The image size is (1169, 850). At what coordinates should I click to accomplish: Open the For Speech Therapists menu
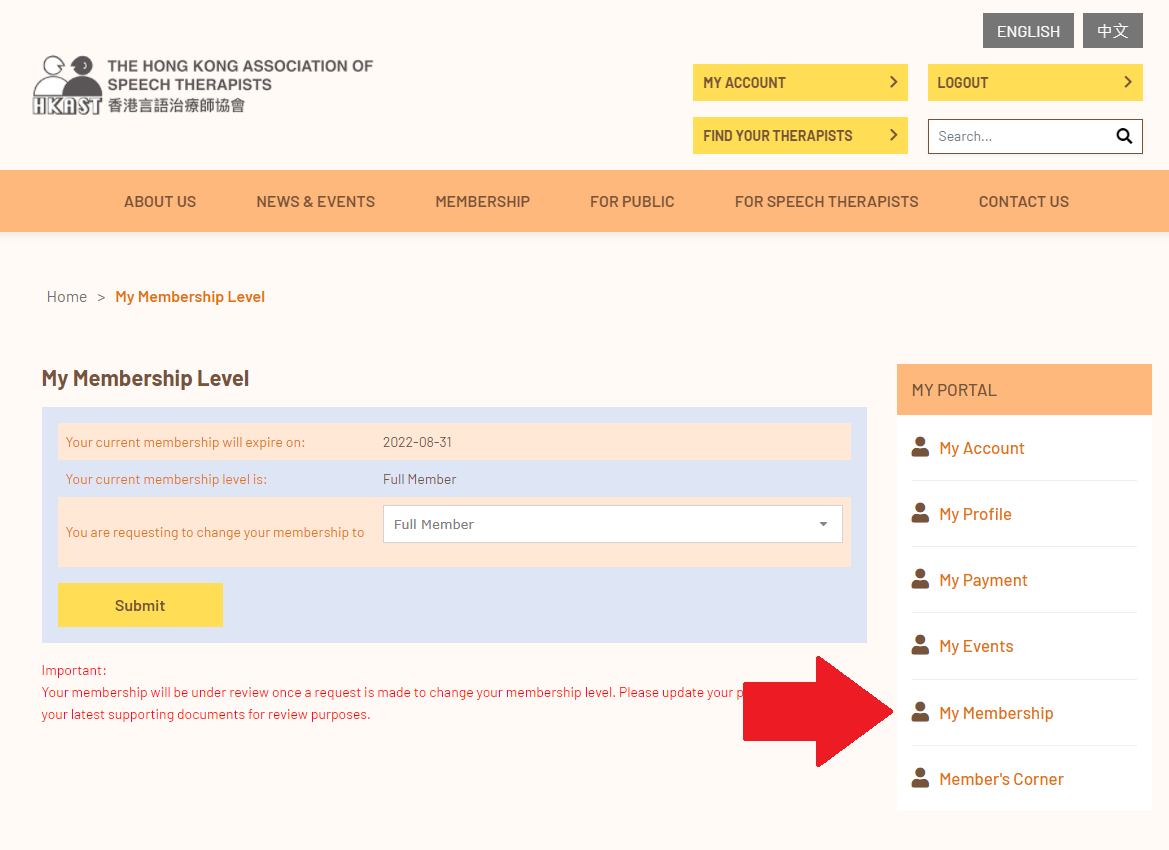(x=826, y=201)
